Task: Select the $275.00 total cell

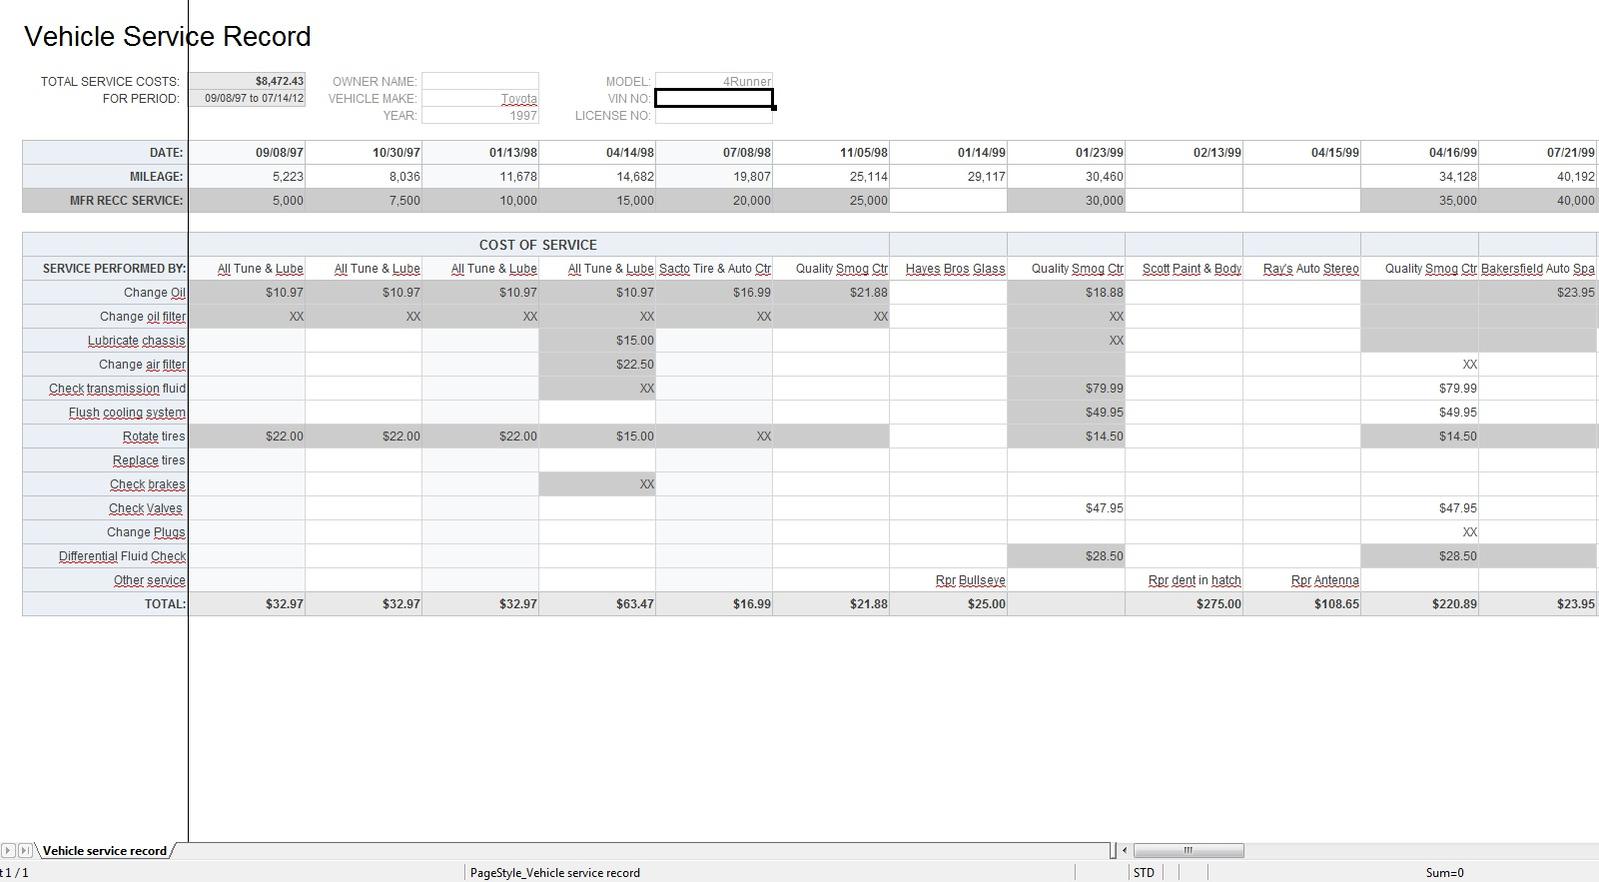Action: [1184, 604]
